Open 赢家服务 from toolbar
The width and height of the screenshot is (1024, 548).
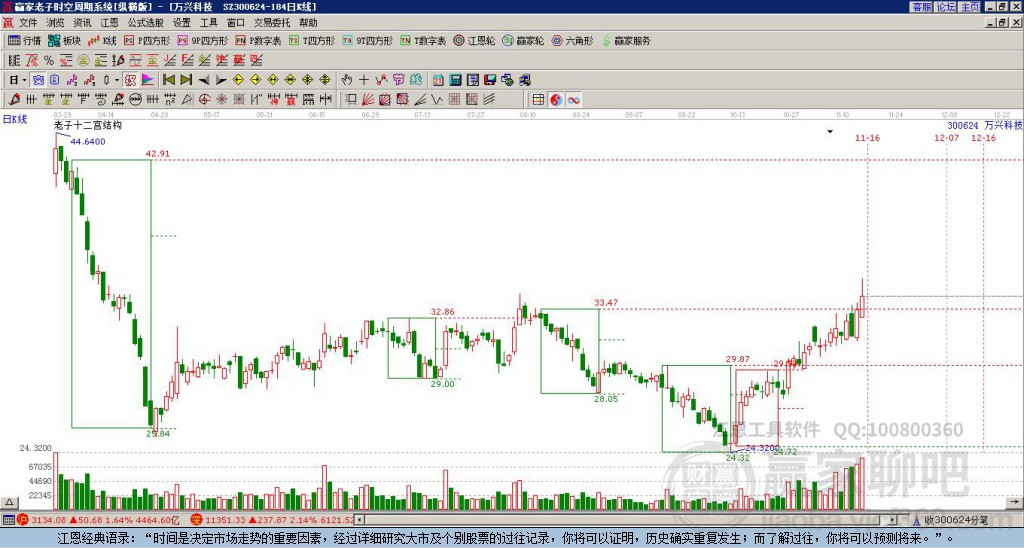tap(626, 40)
